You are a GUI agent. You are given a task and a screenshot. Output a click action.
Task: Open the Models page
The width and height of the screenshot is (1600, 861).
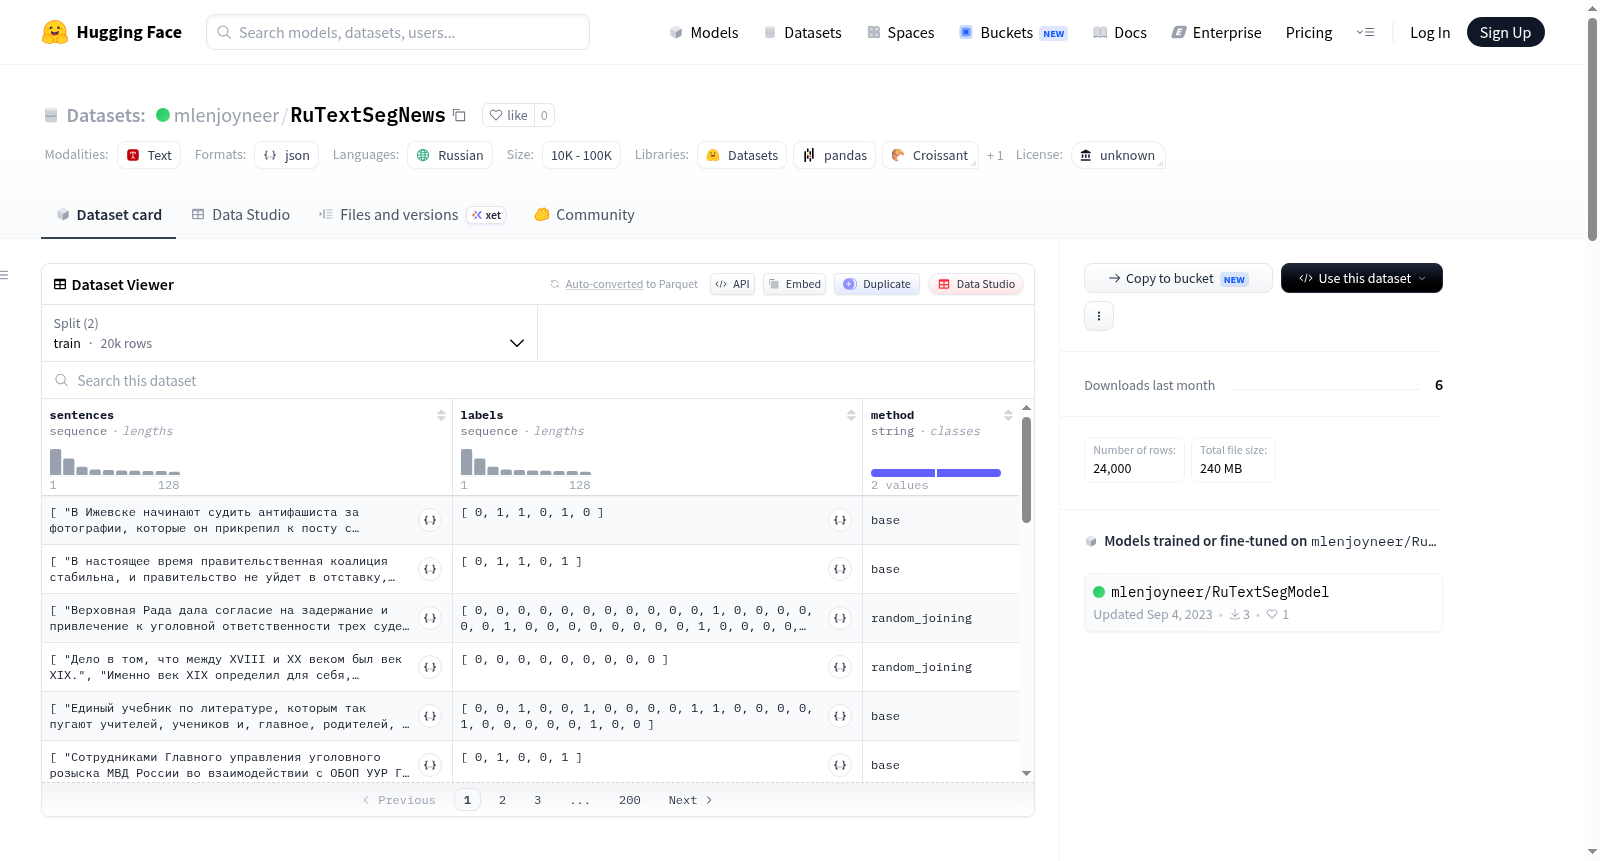point(704,32)
